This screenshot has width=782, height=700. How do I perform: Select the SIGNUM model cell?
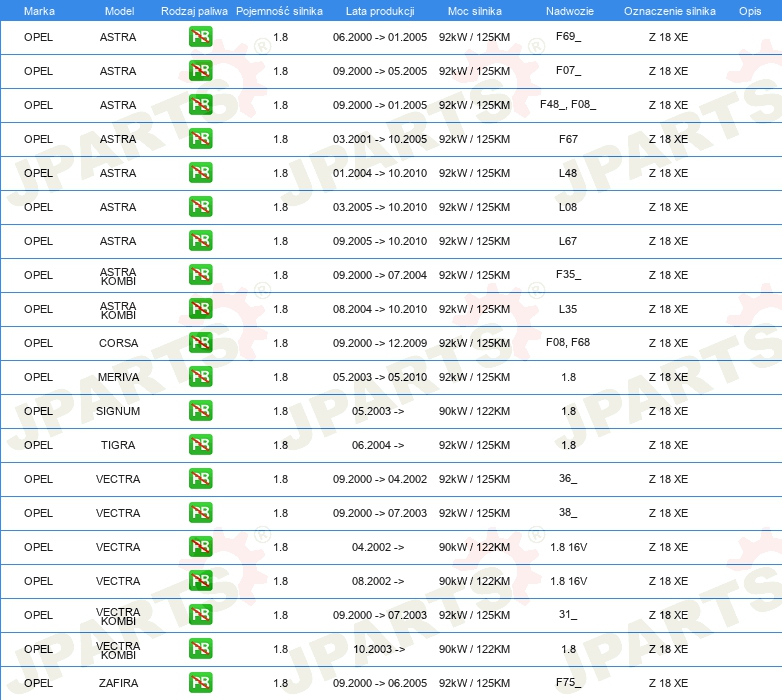pos(118,411)
